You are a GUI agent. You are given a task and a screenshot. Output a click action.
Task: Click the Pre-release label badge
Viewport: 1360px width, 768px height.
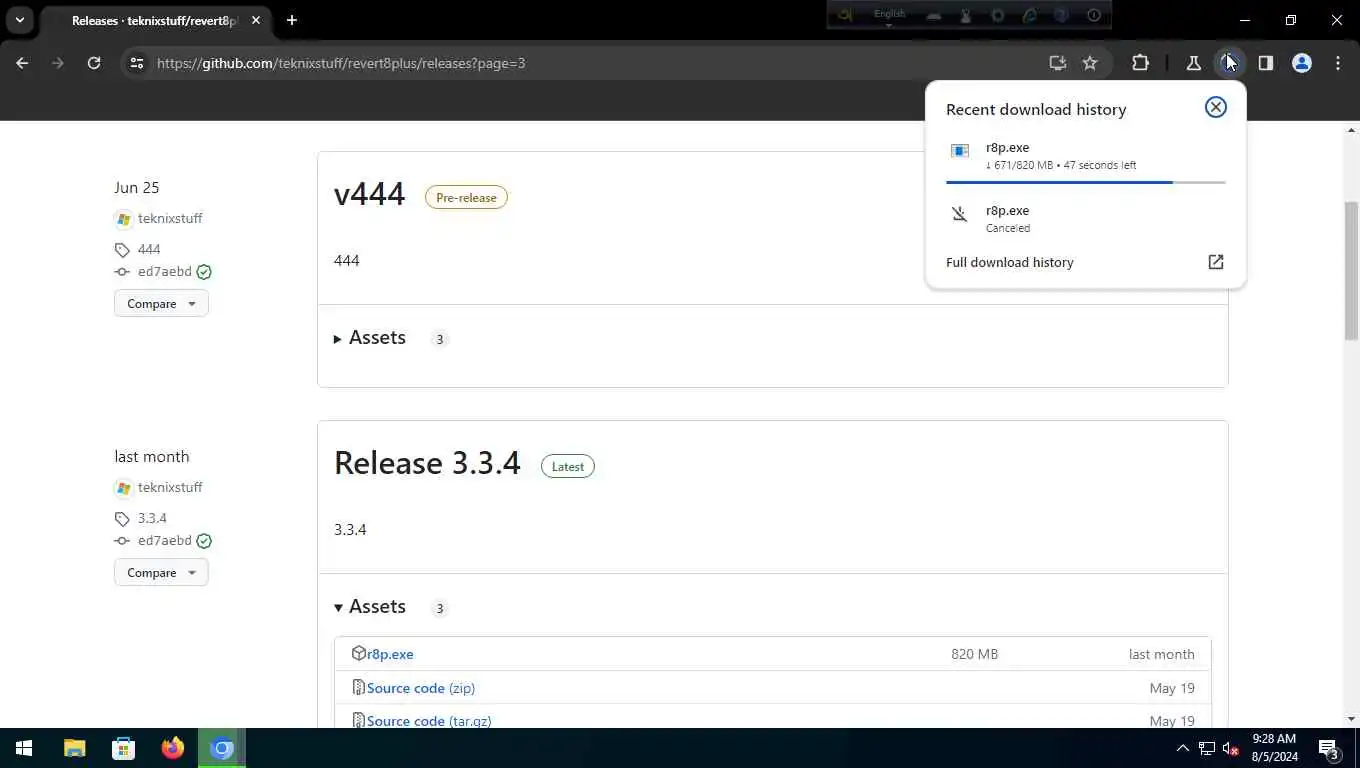click(466, 197)
